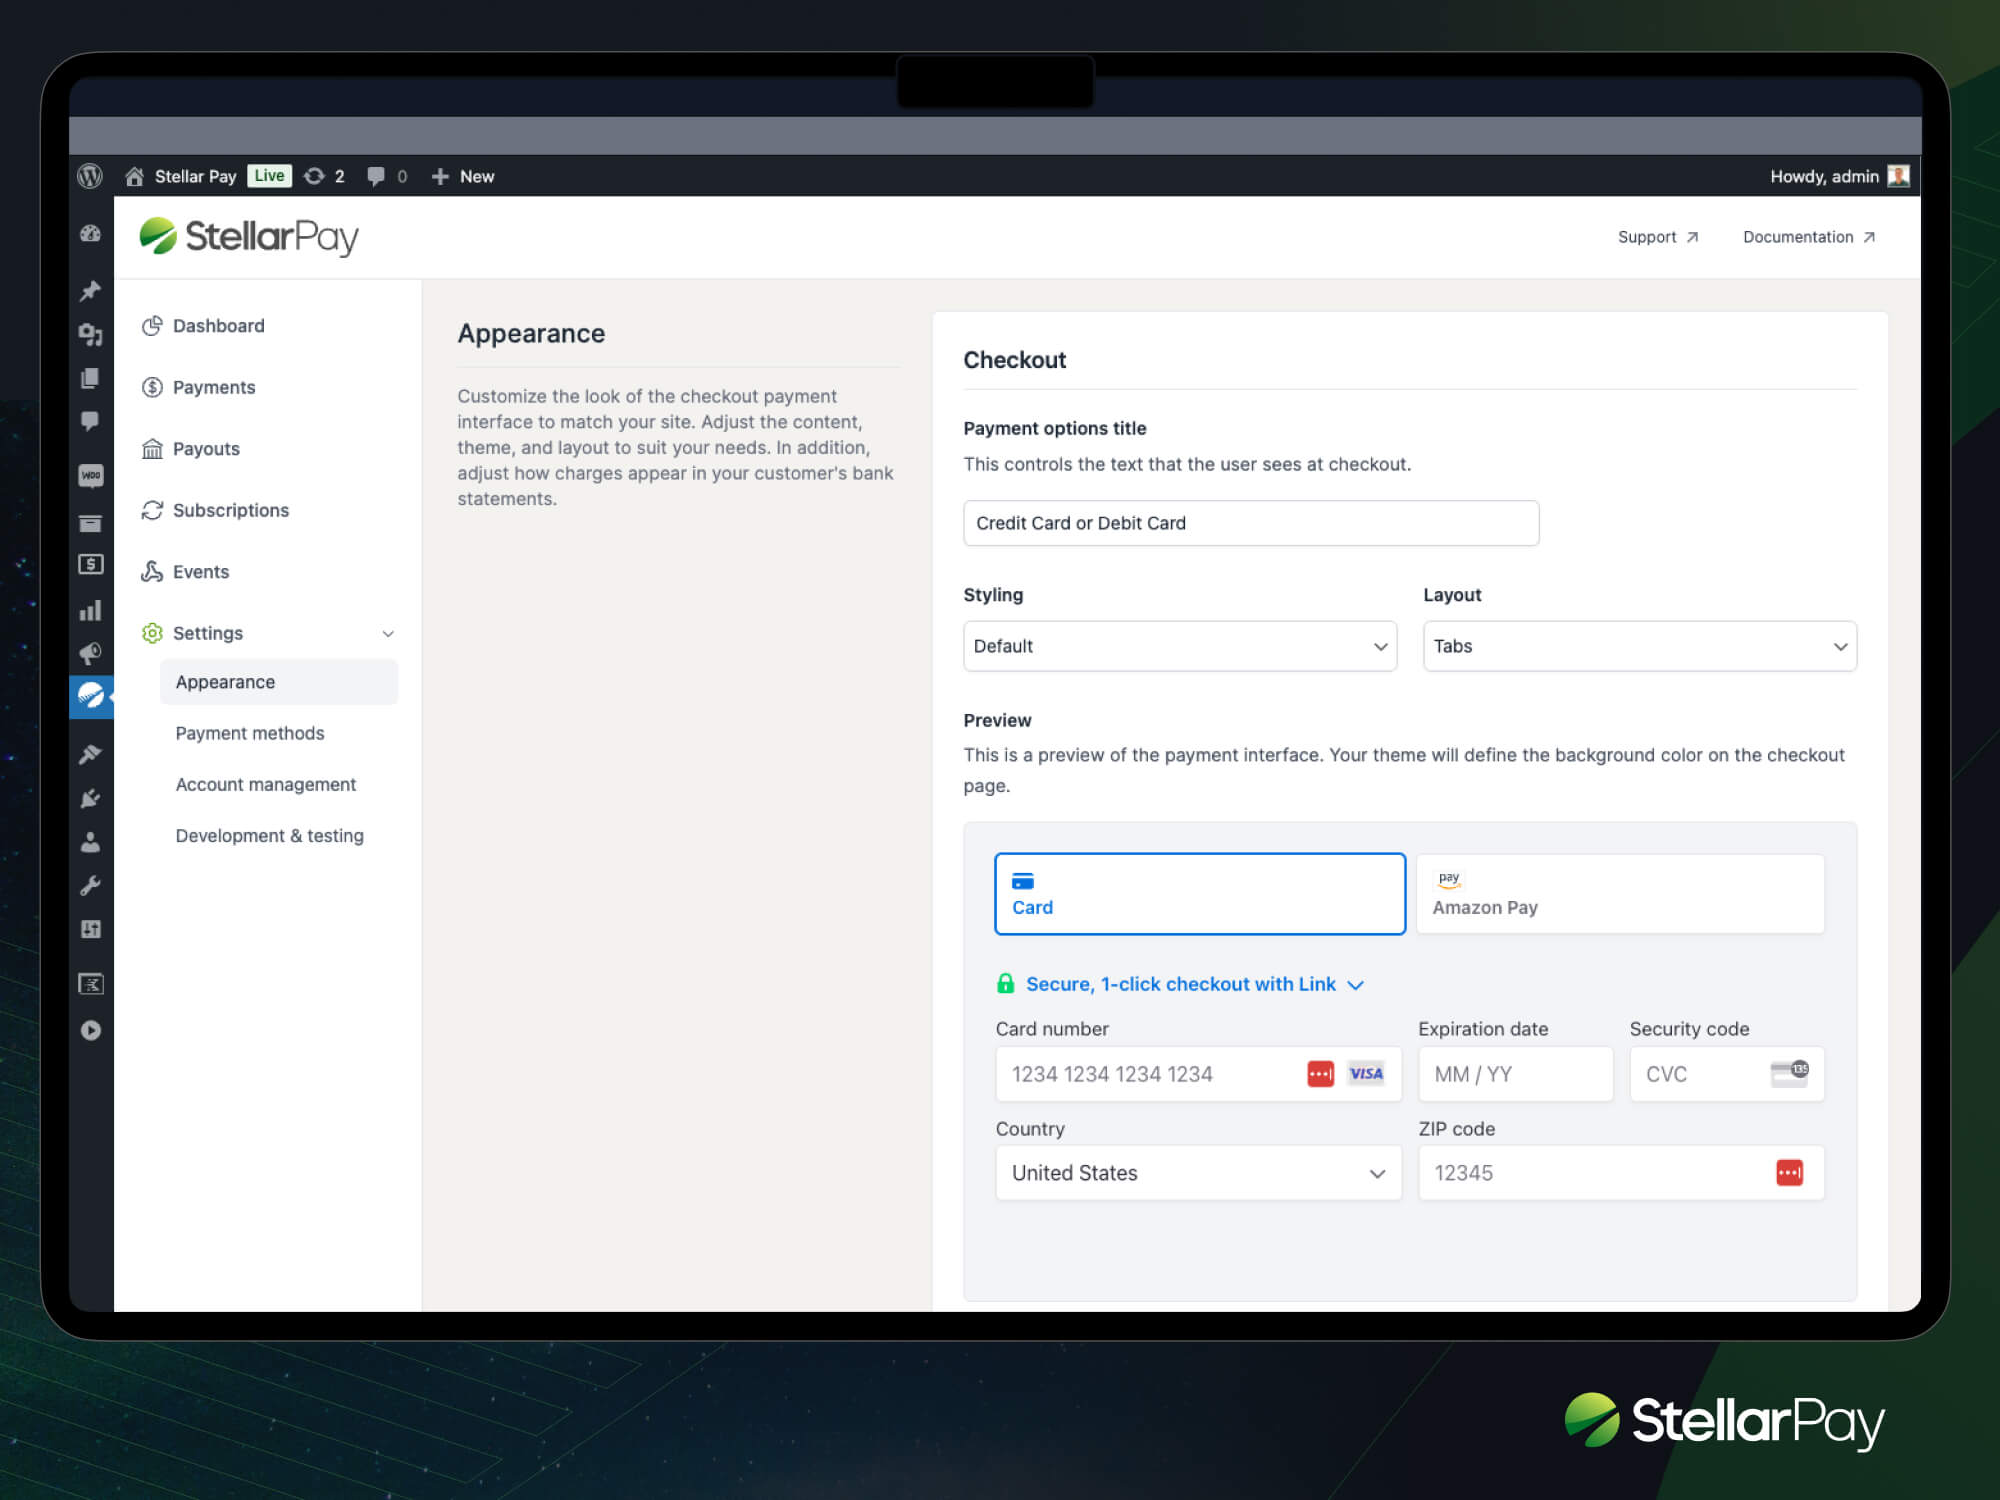Open the pending updates icon
The height and width of the screenshot is (1500, 2000).
click(x=314, y=176)
